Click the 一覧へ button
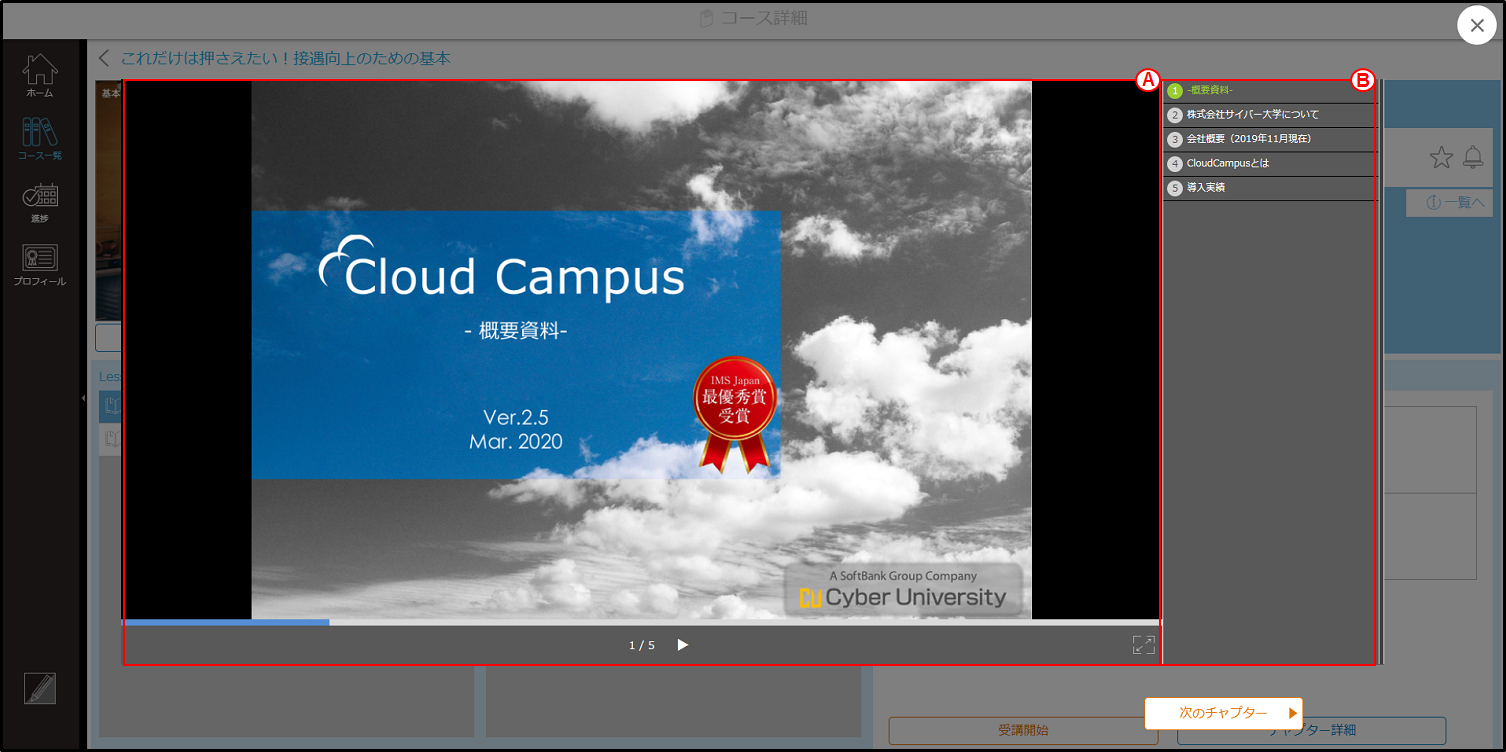The height and width of the screenshot is (752, 1506). click(1449, 203)
